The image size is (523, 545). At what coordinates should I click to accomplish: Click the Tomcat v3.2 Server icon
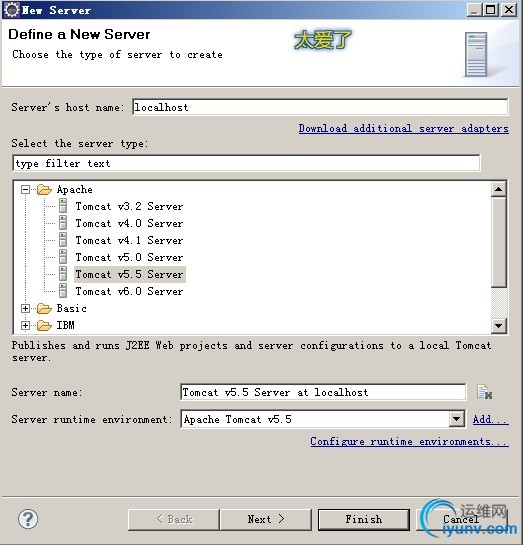(63, 206)
